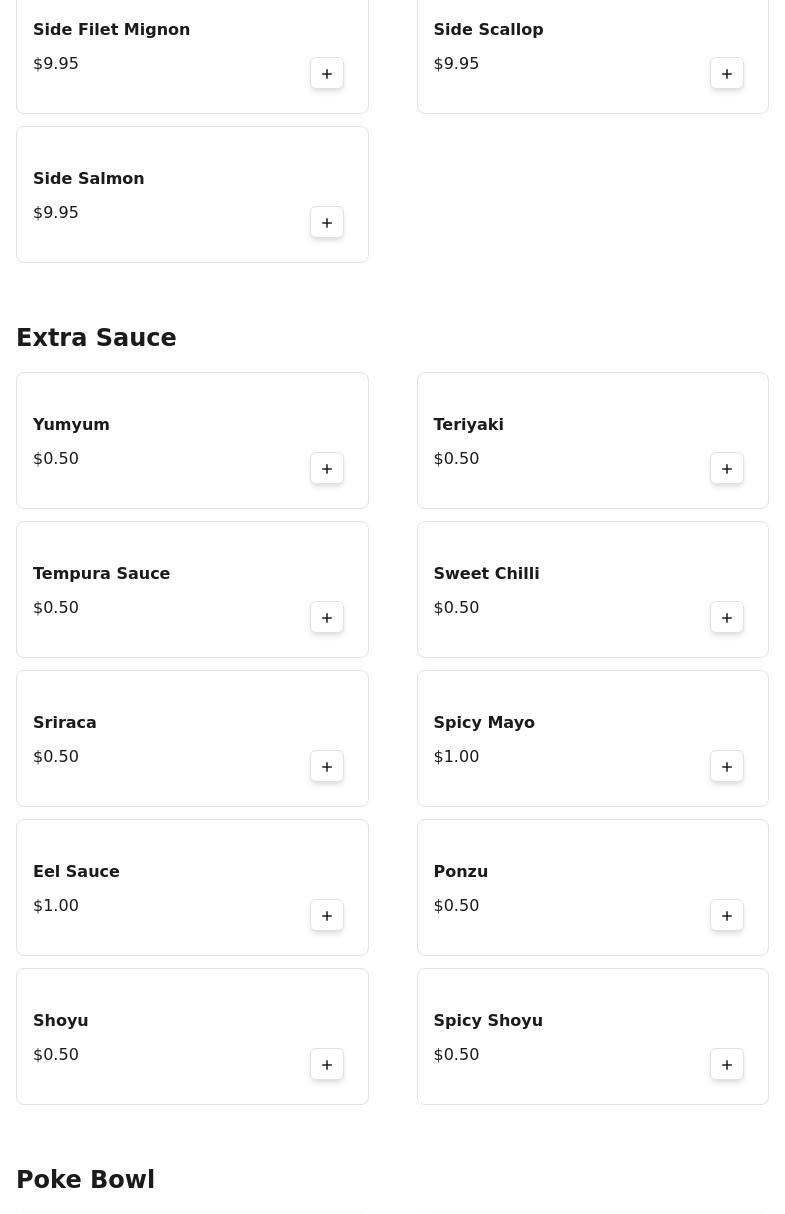Click plus button for Side Scallop
Viewport: 785px width, 1214px height.
tap(727, 73)
